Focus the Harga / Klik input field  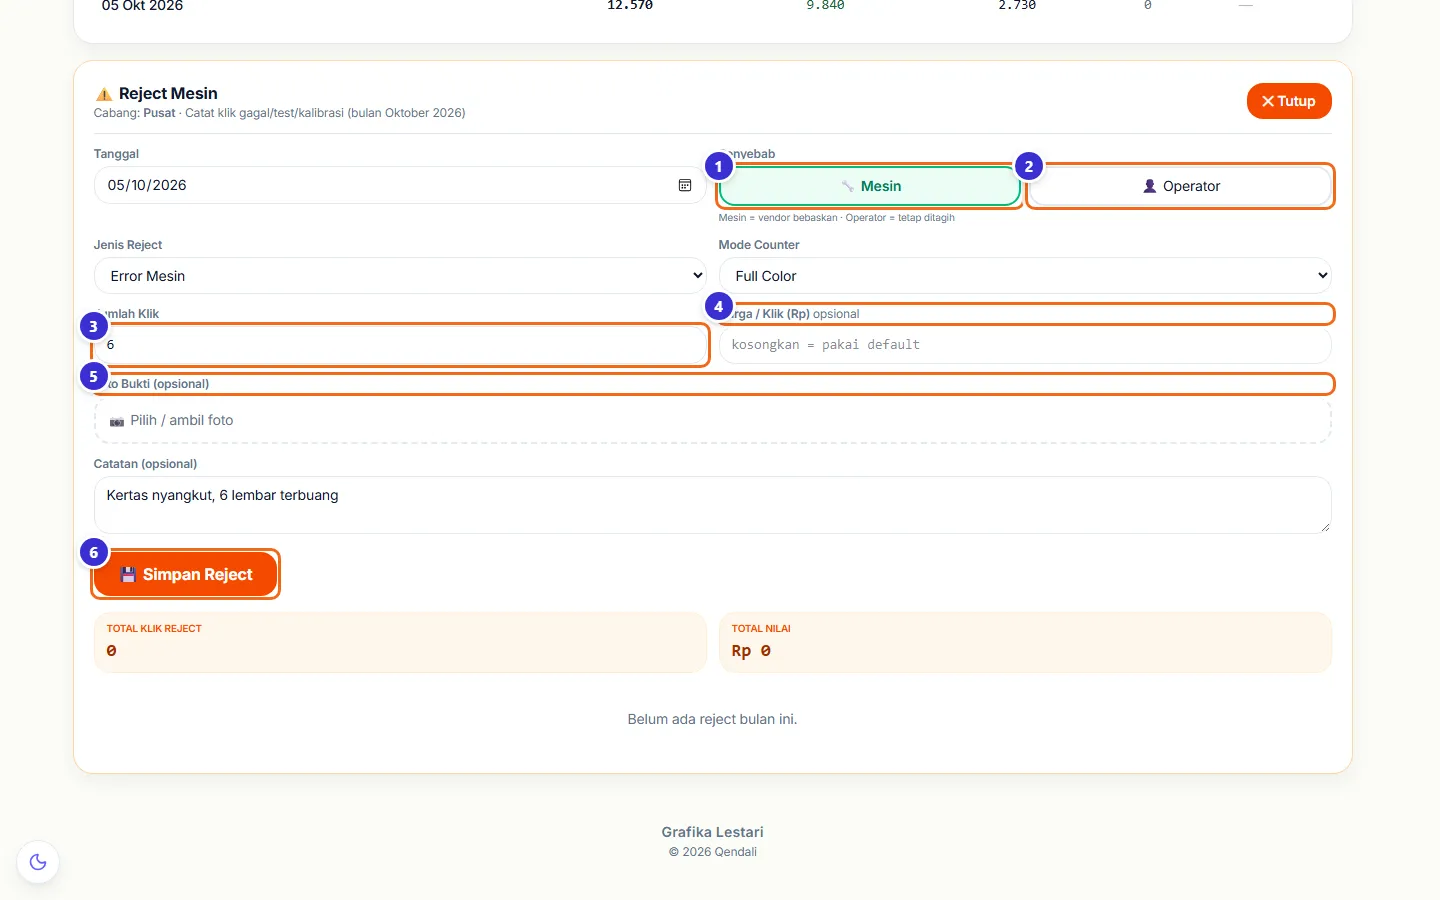pos(1025,345)
